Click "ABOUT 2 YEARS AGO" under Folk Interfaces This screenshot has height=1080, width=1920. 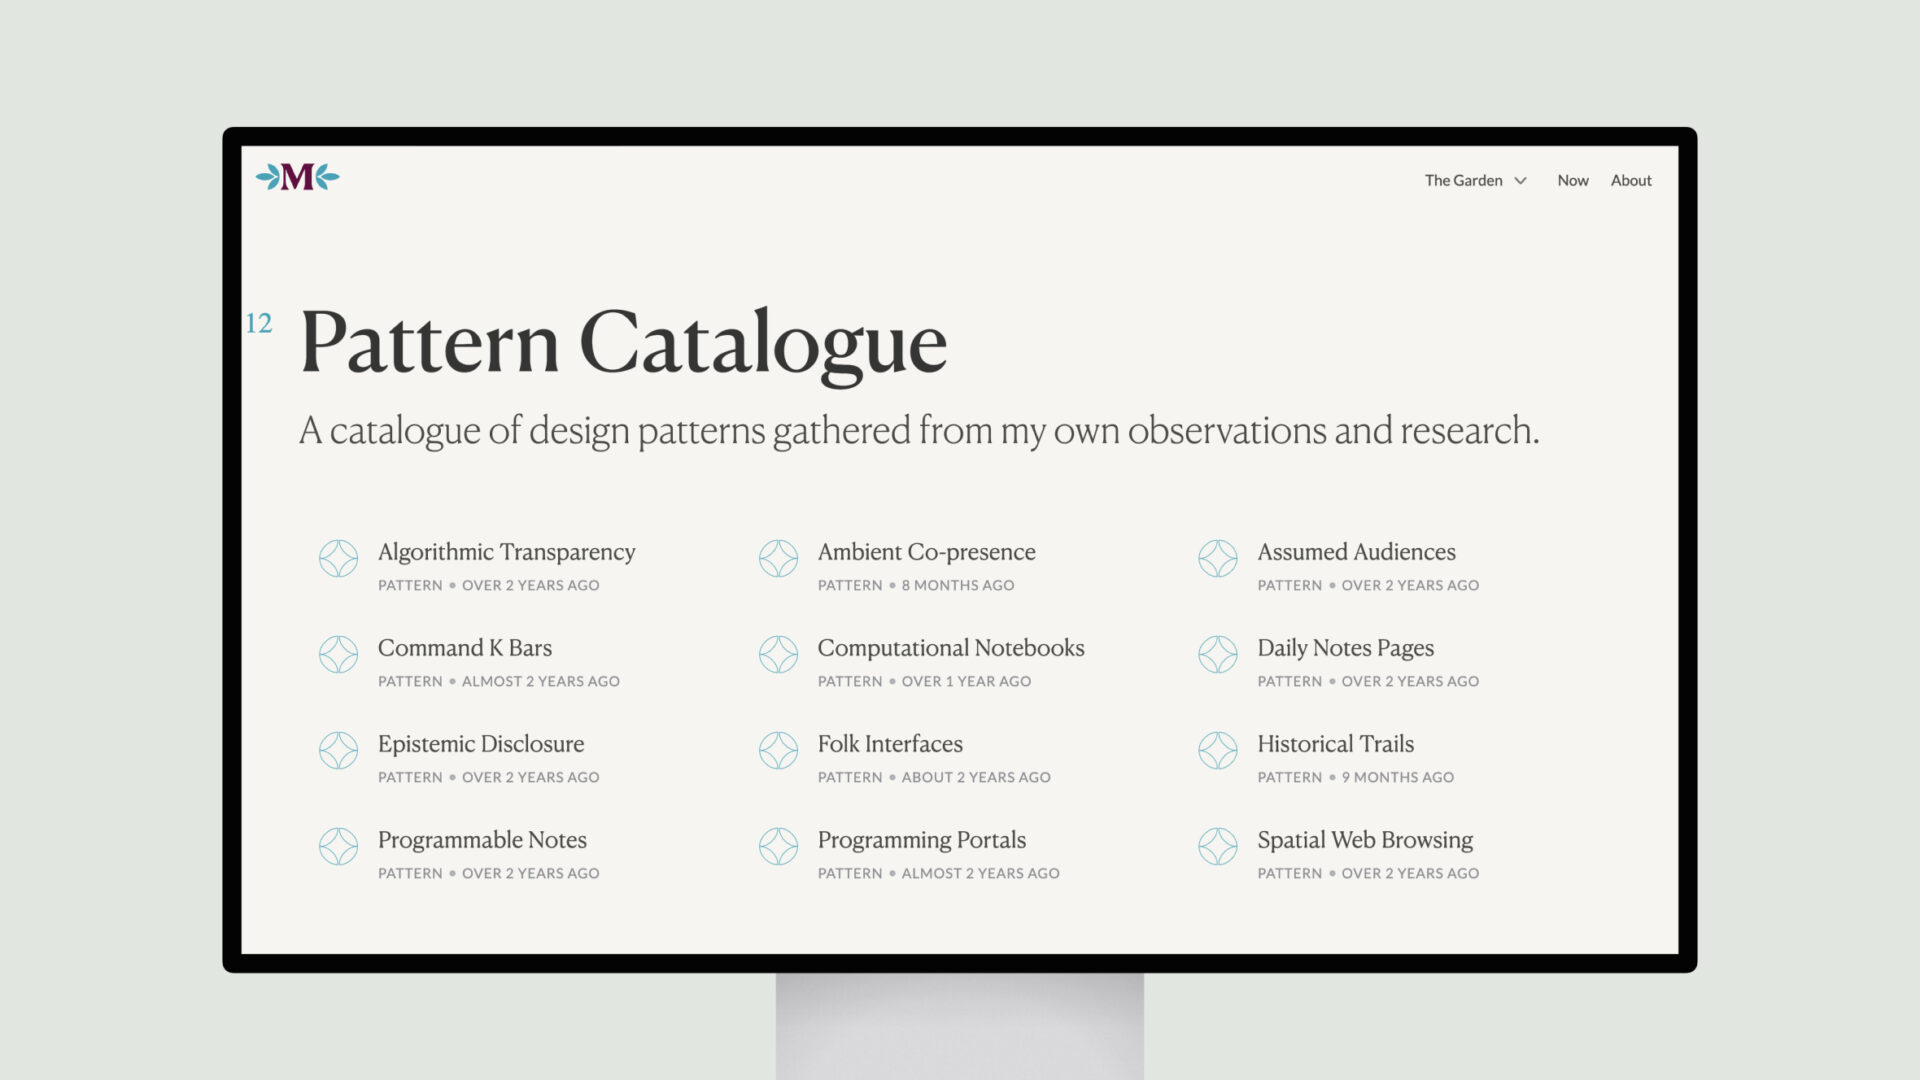coord(976,777)
